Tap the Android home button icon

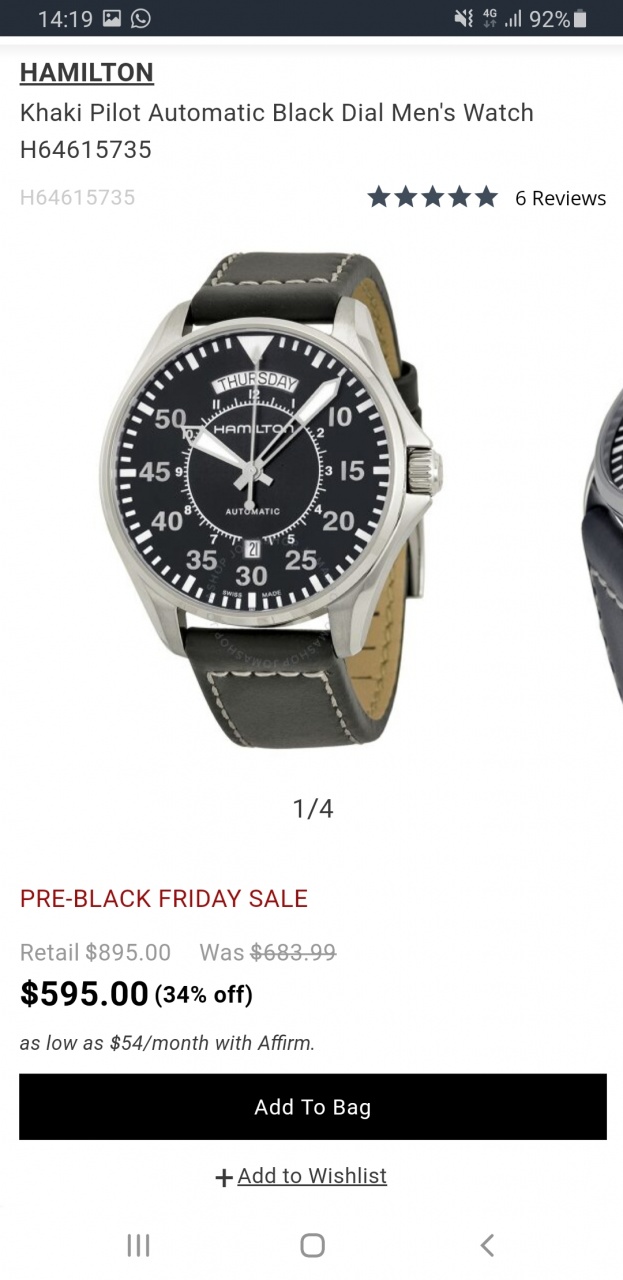[312, 1245]
